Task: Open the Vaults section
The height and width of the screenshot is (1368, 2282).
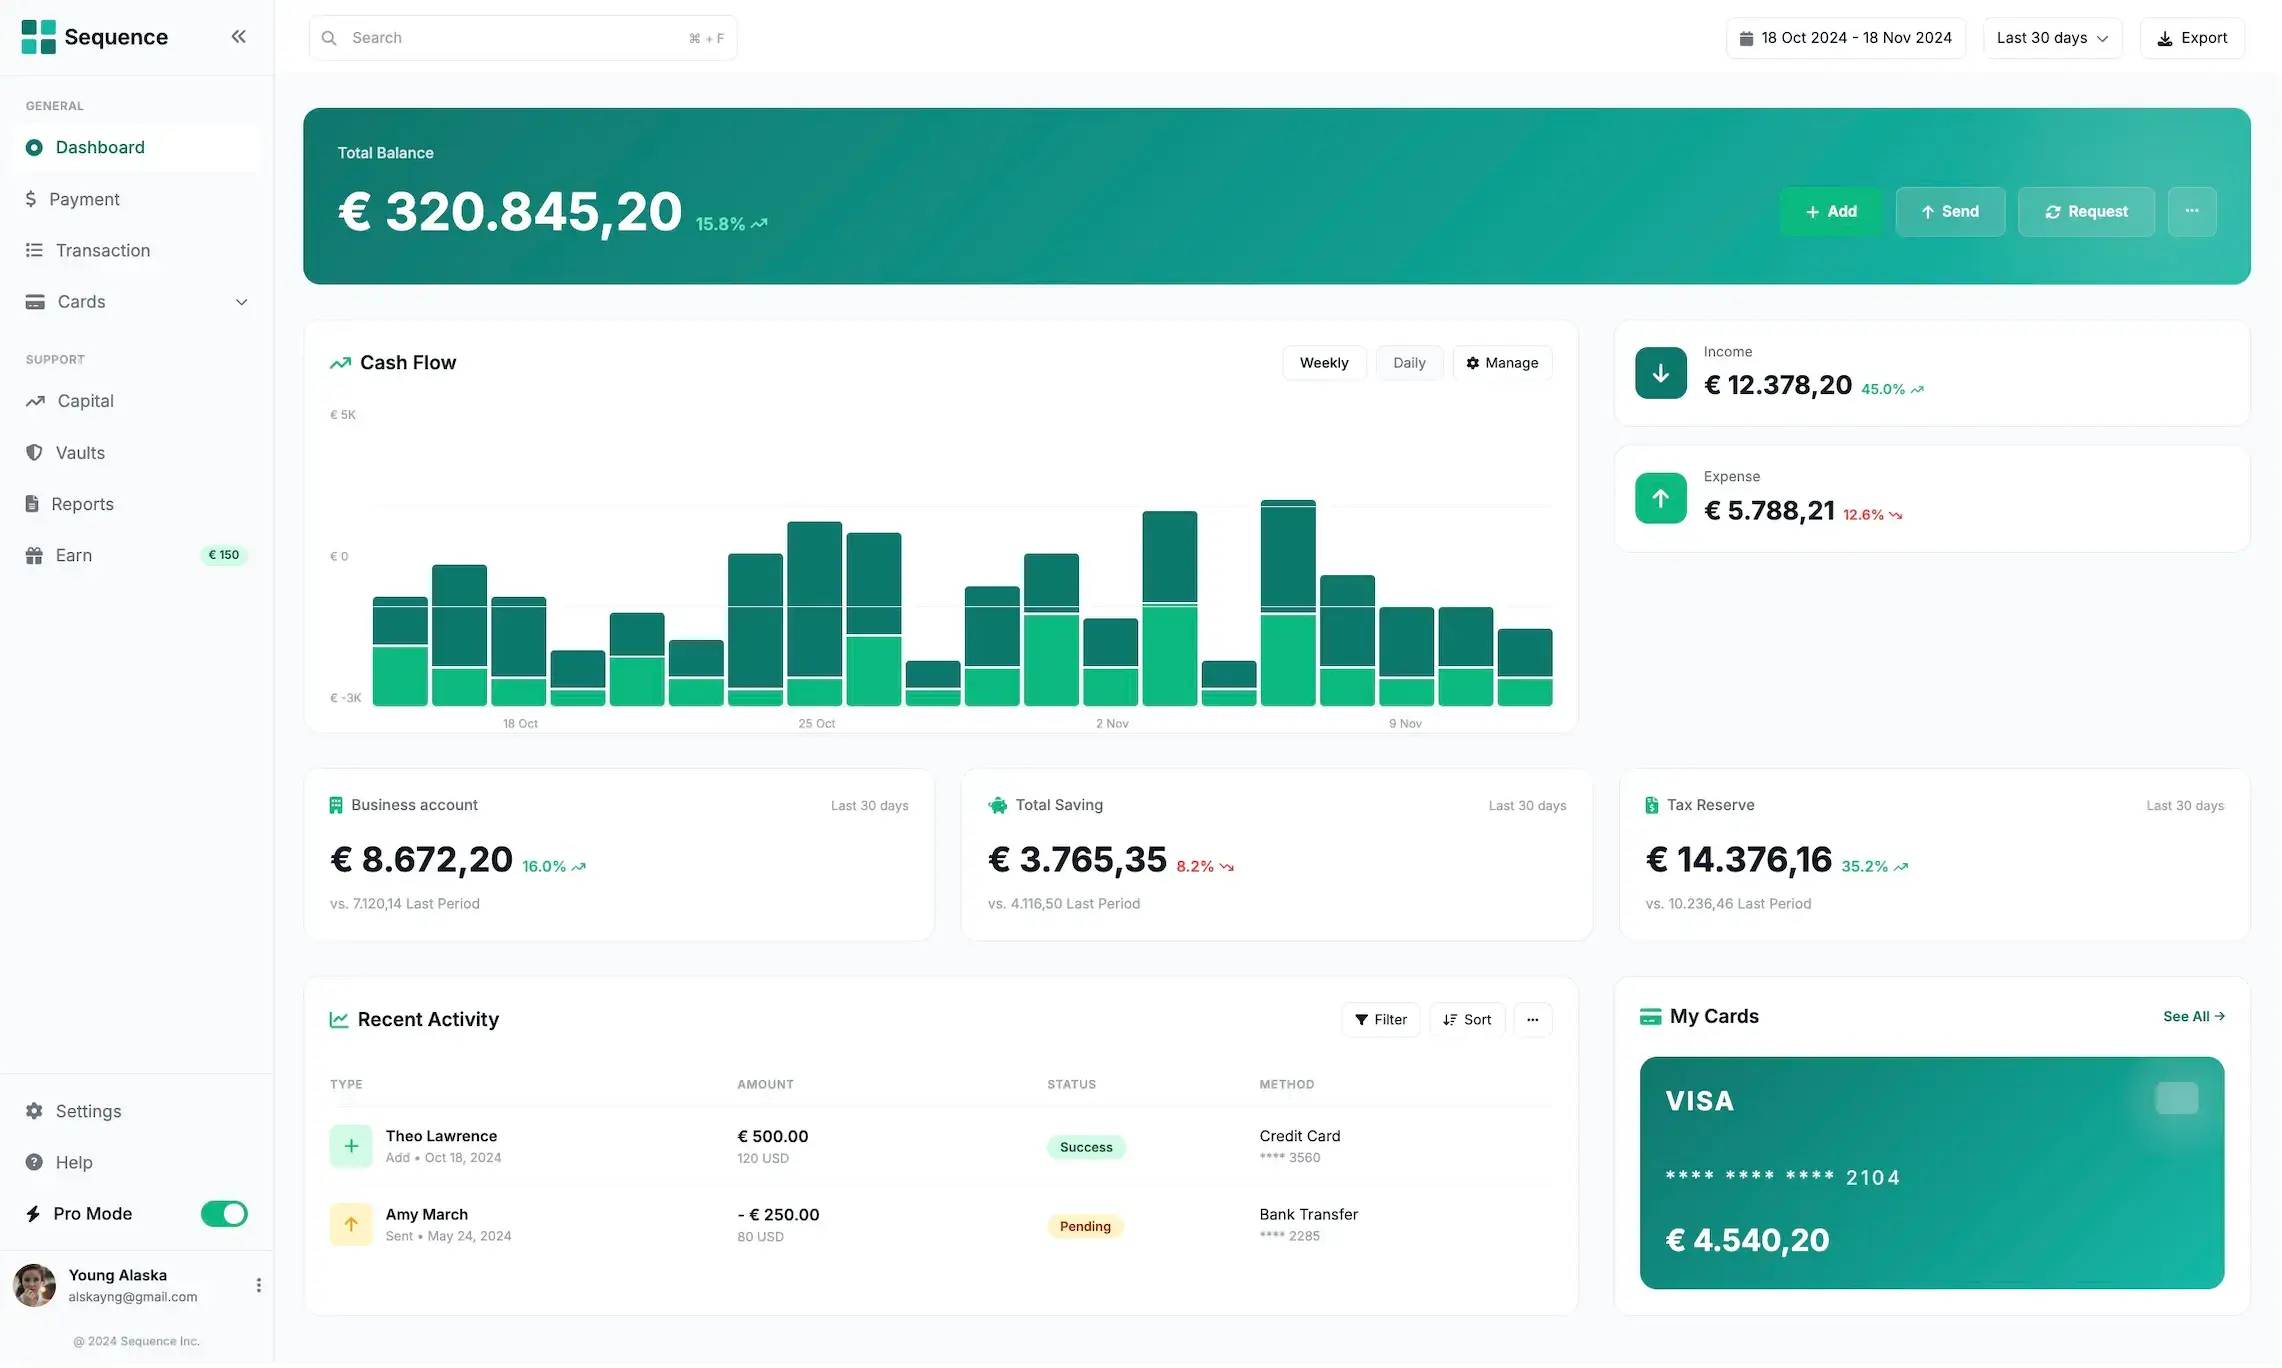Action: pyautogui.click(x=80, y=452)
